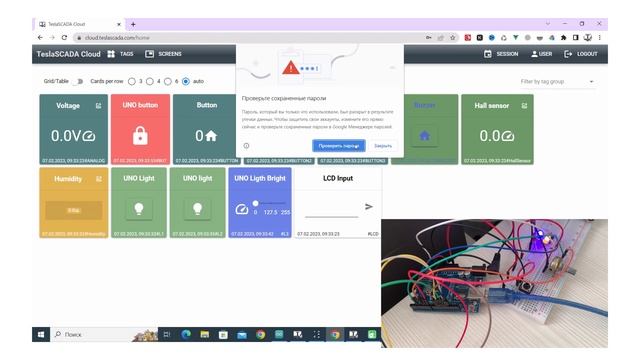The image size is (640, 360).
Task: Click the info icon in password popup
Action: [x=247, y=146]
